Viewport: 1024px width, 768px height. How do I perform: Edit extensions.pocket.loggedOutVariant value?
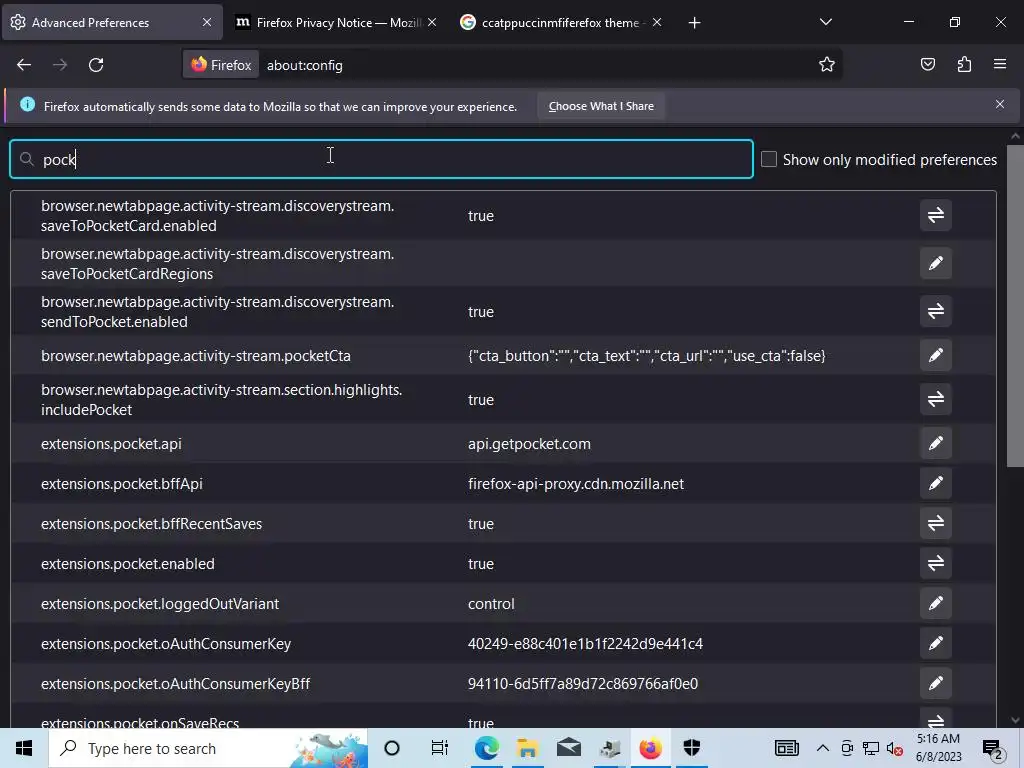click(935, 603)
